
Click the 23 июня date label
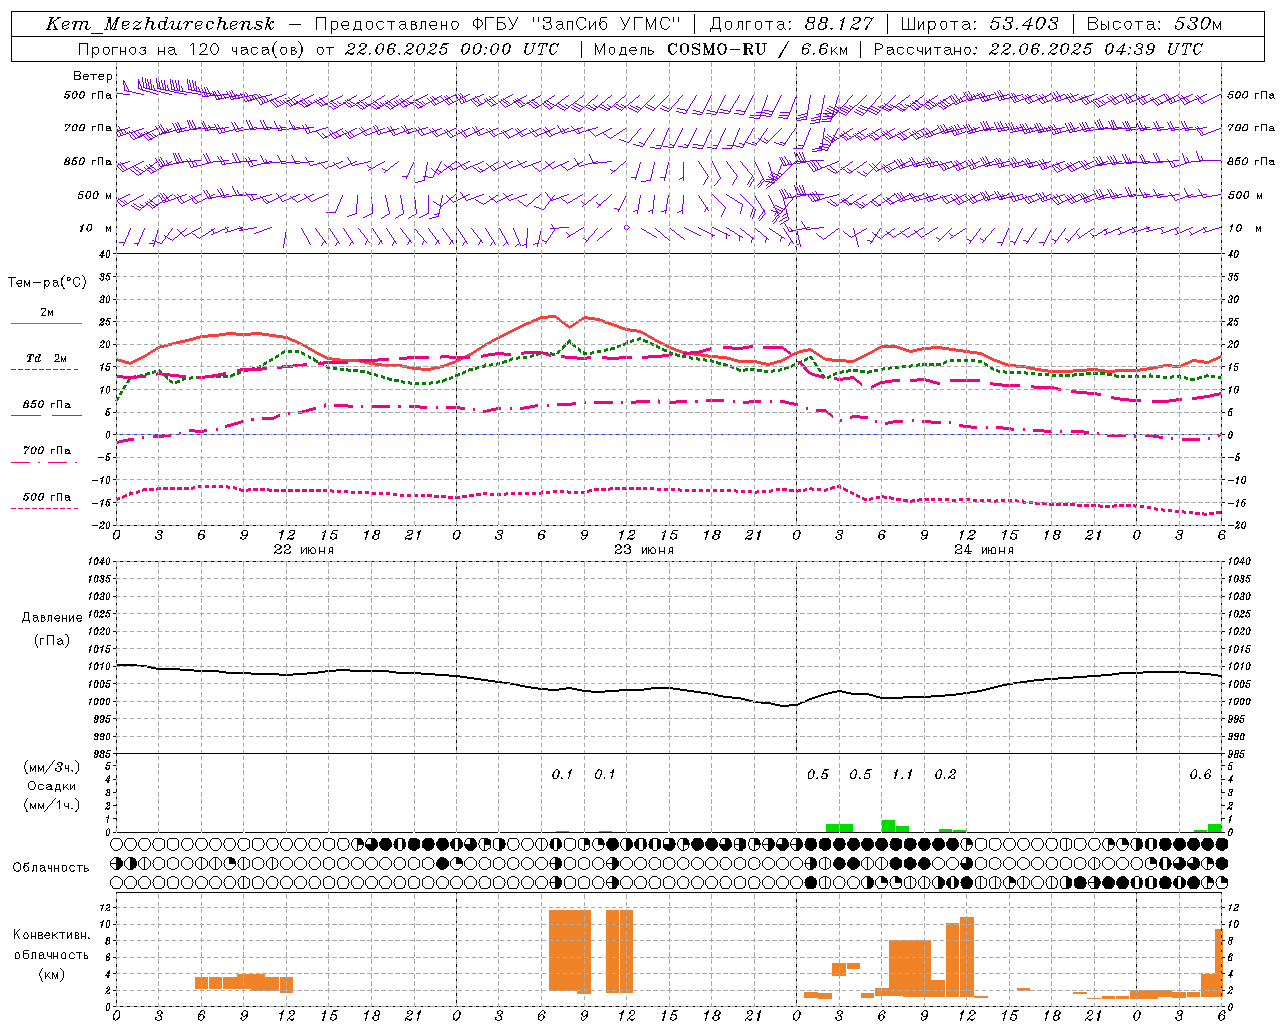pyautogui.click(x=643, y=550)
